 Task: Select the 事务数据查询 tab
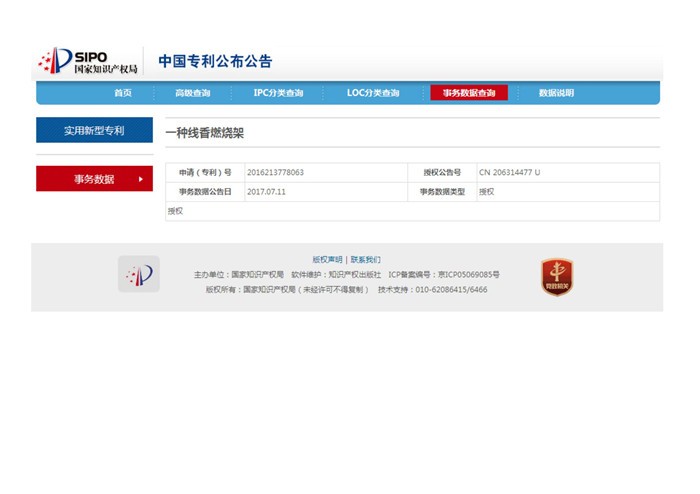coord(469,93)
